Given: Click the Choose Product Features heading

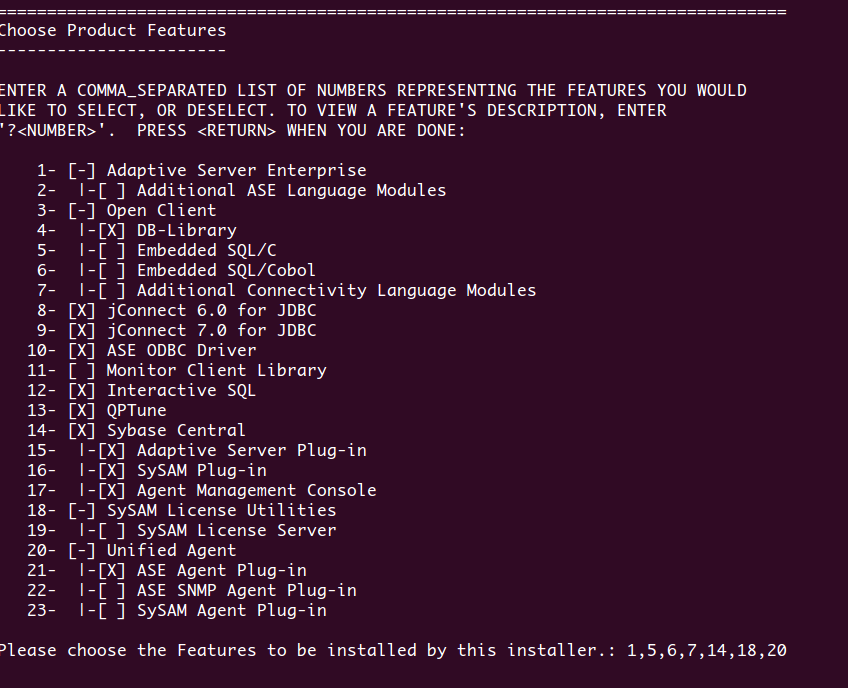Looking at the screenshot, I should 112,31.
